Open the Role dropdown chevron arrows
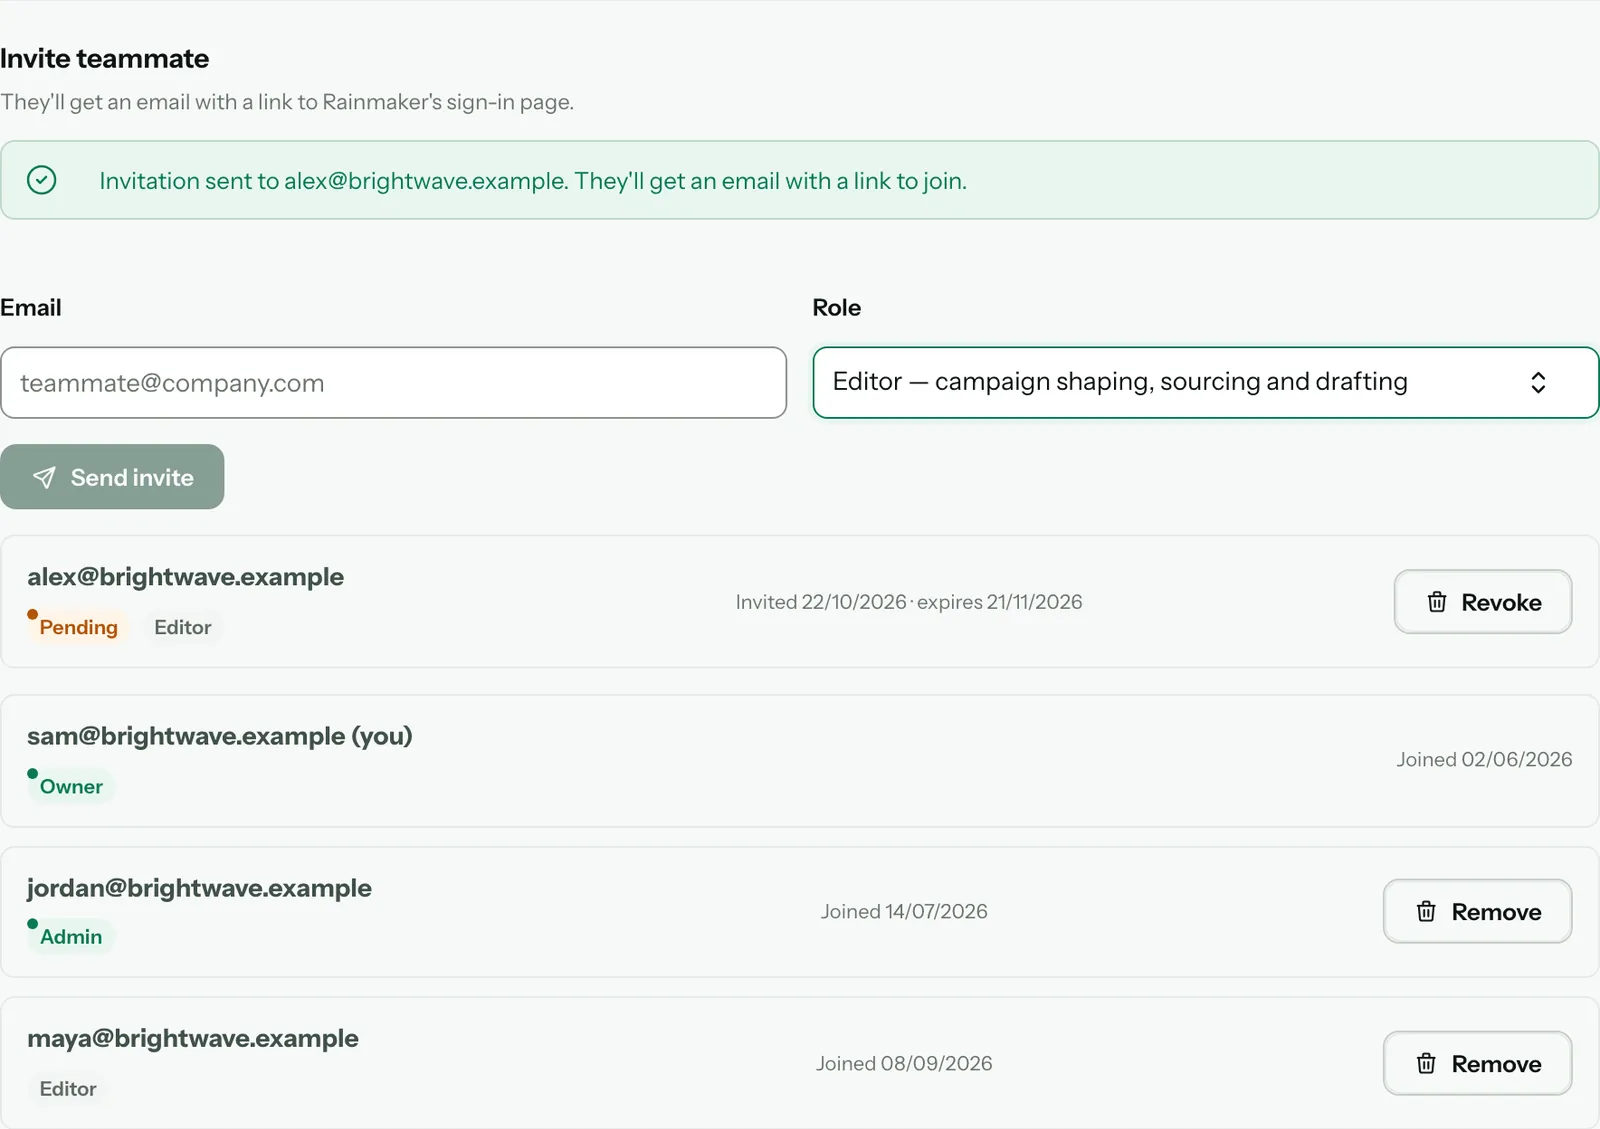1600x1129 pixels. click(1538, 382)
